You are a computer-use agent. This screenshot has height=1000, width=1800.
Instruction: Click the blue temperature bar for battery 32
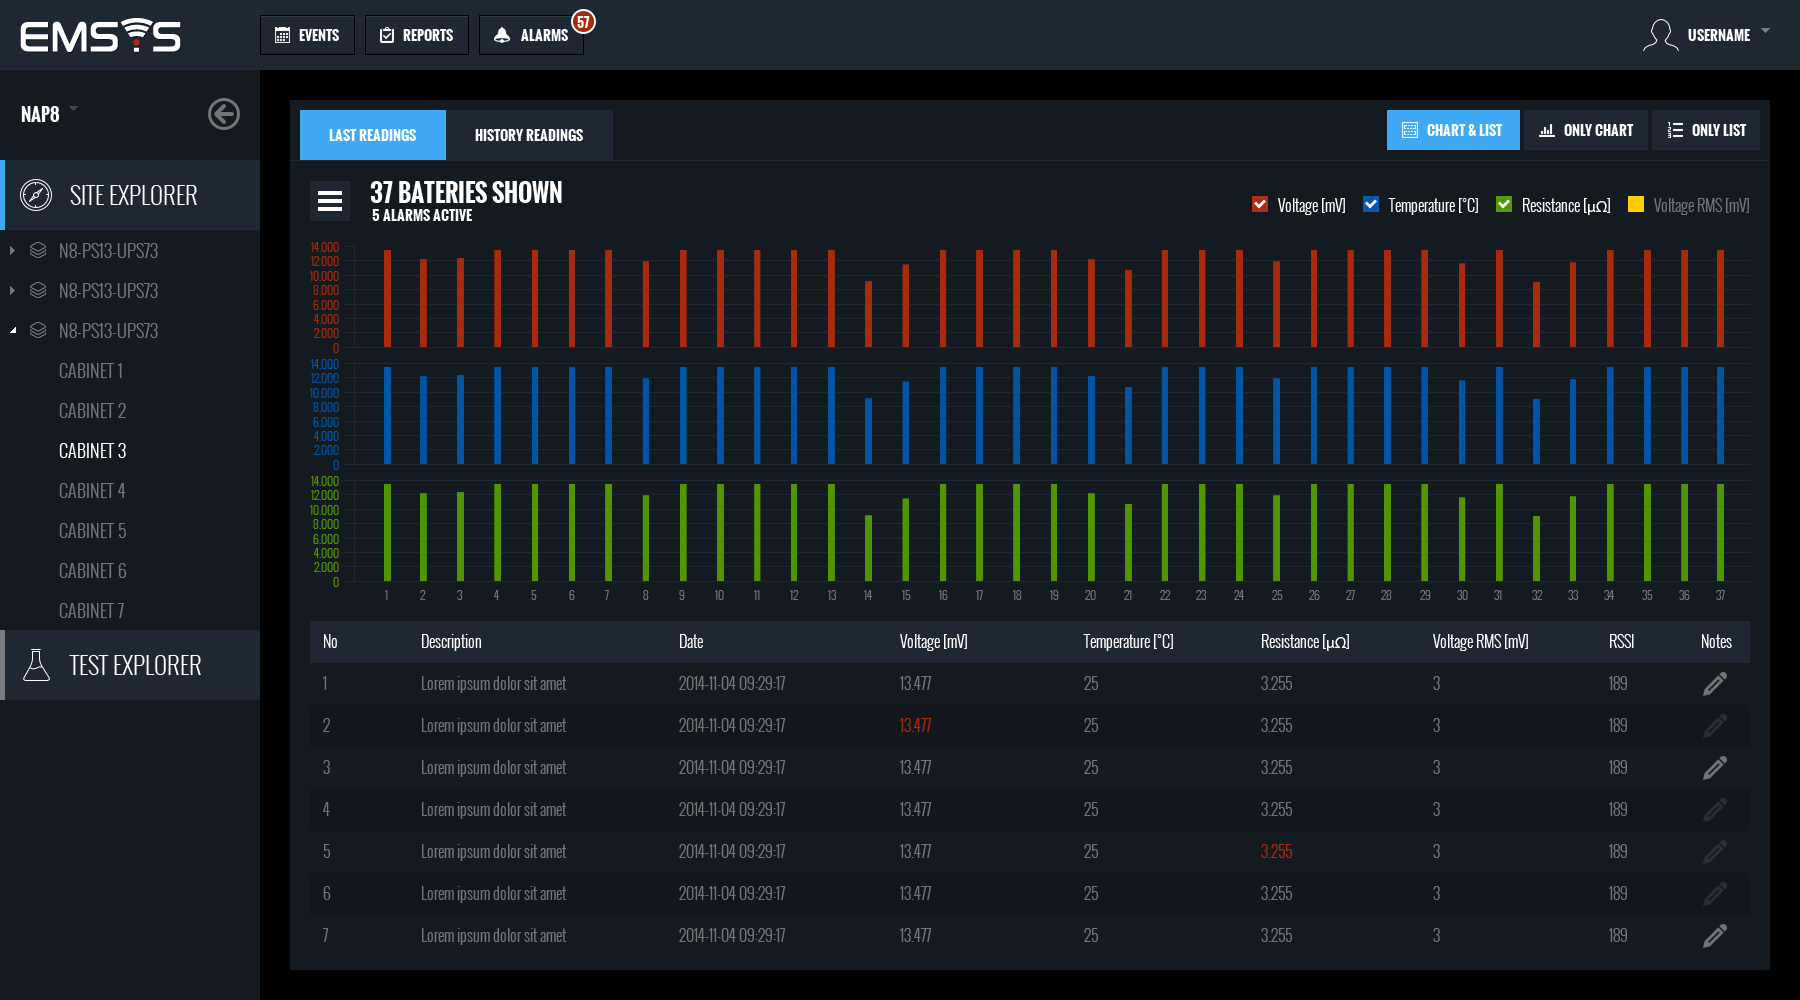point(1536,431)
